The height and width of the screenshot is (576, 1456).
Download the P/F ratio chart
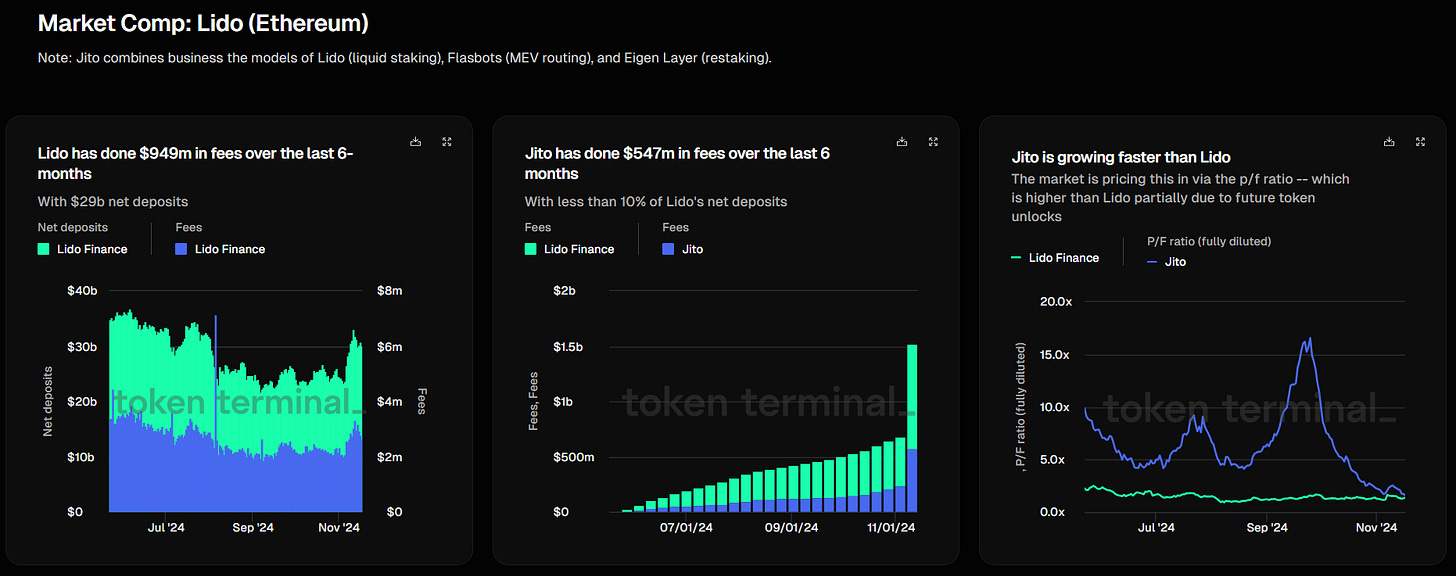tap(1390, 142)
